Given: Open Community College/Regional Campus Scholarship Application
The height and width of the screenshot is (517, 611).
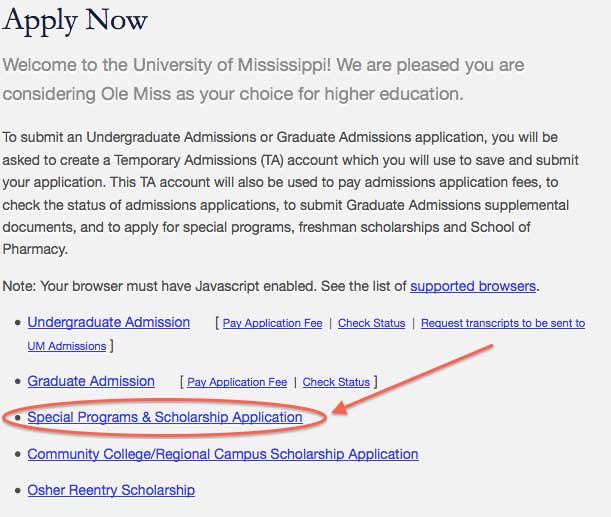Looking at the screenshot, I should click(x=223, y=454).
